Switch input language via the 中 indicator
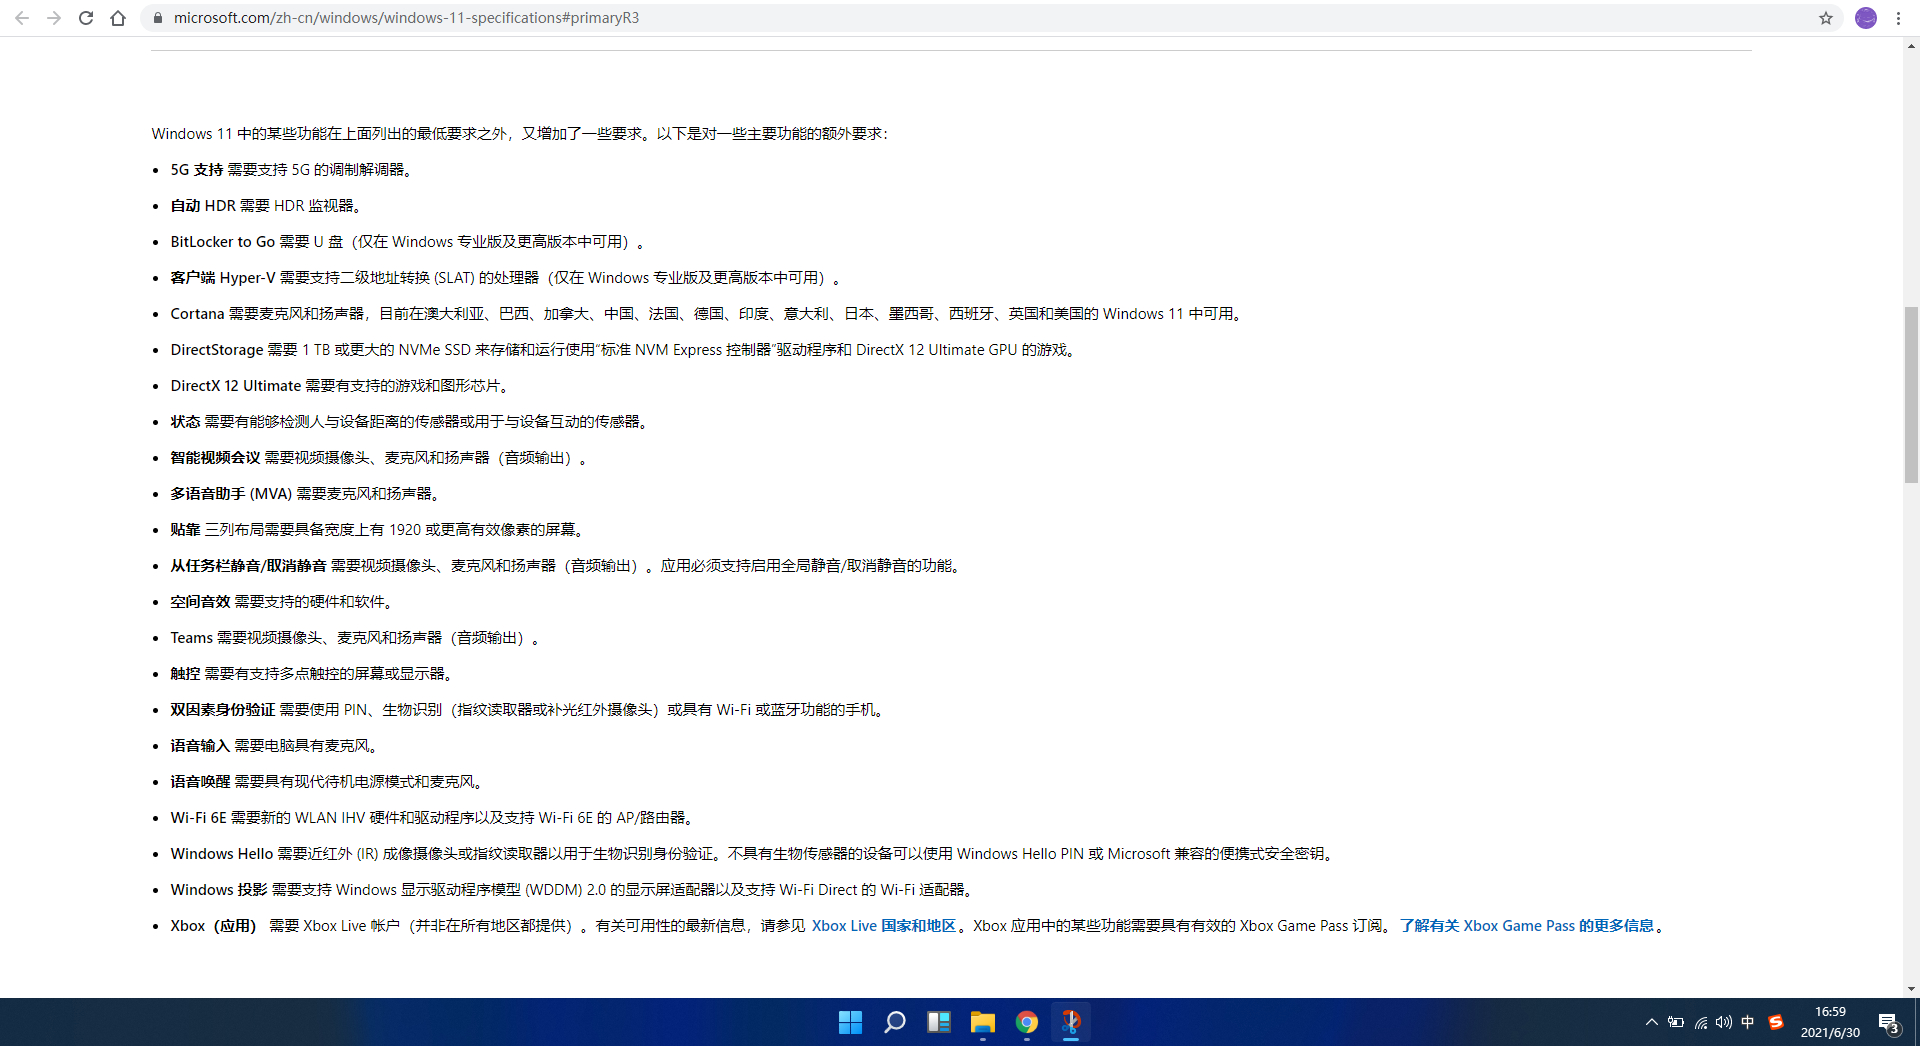The width and height of the screenshot is (1920, 1046). [x=1748, y=1022]
